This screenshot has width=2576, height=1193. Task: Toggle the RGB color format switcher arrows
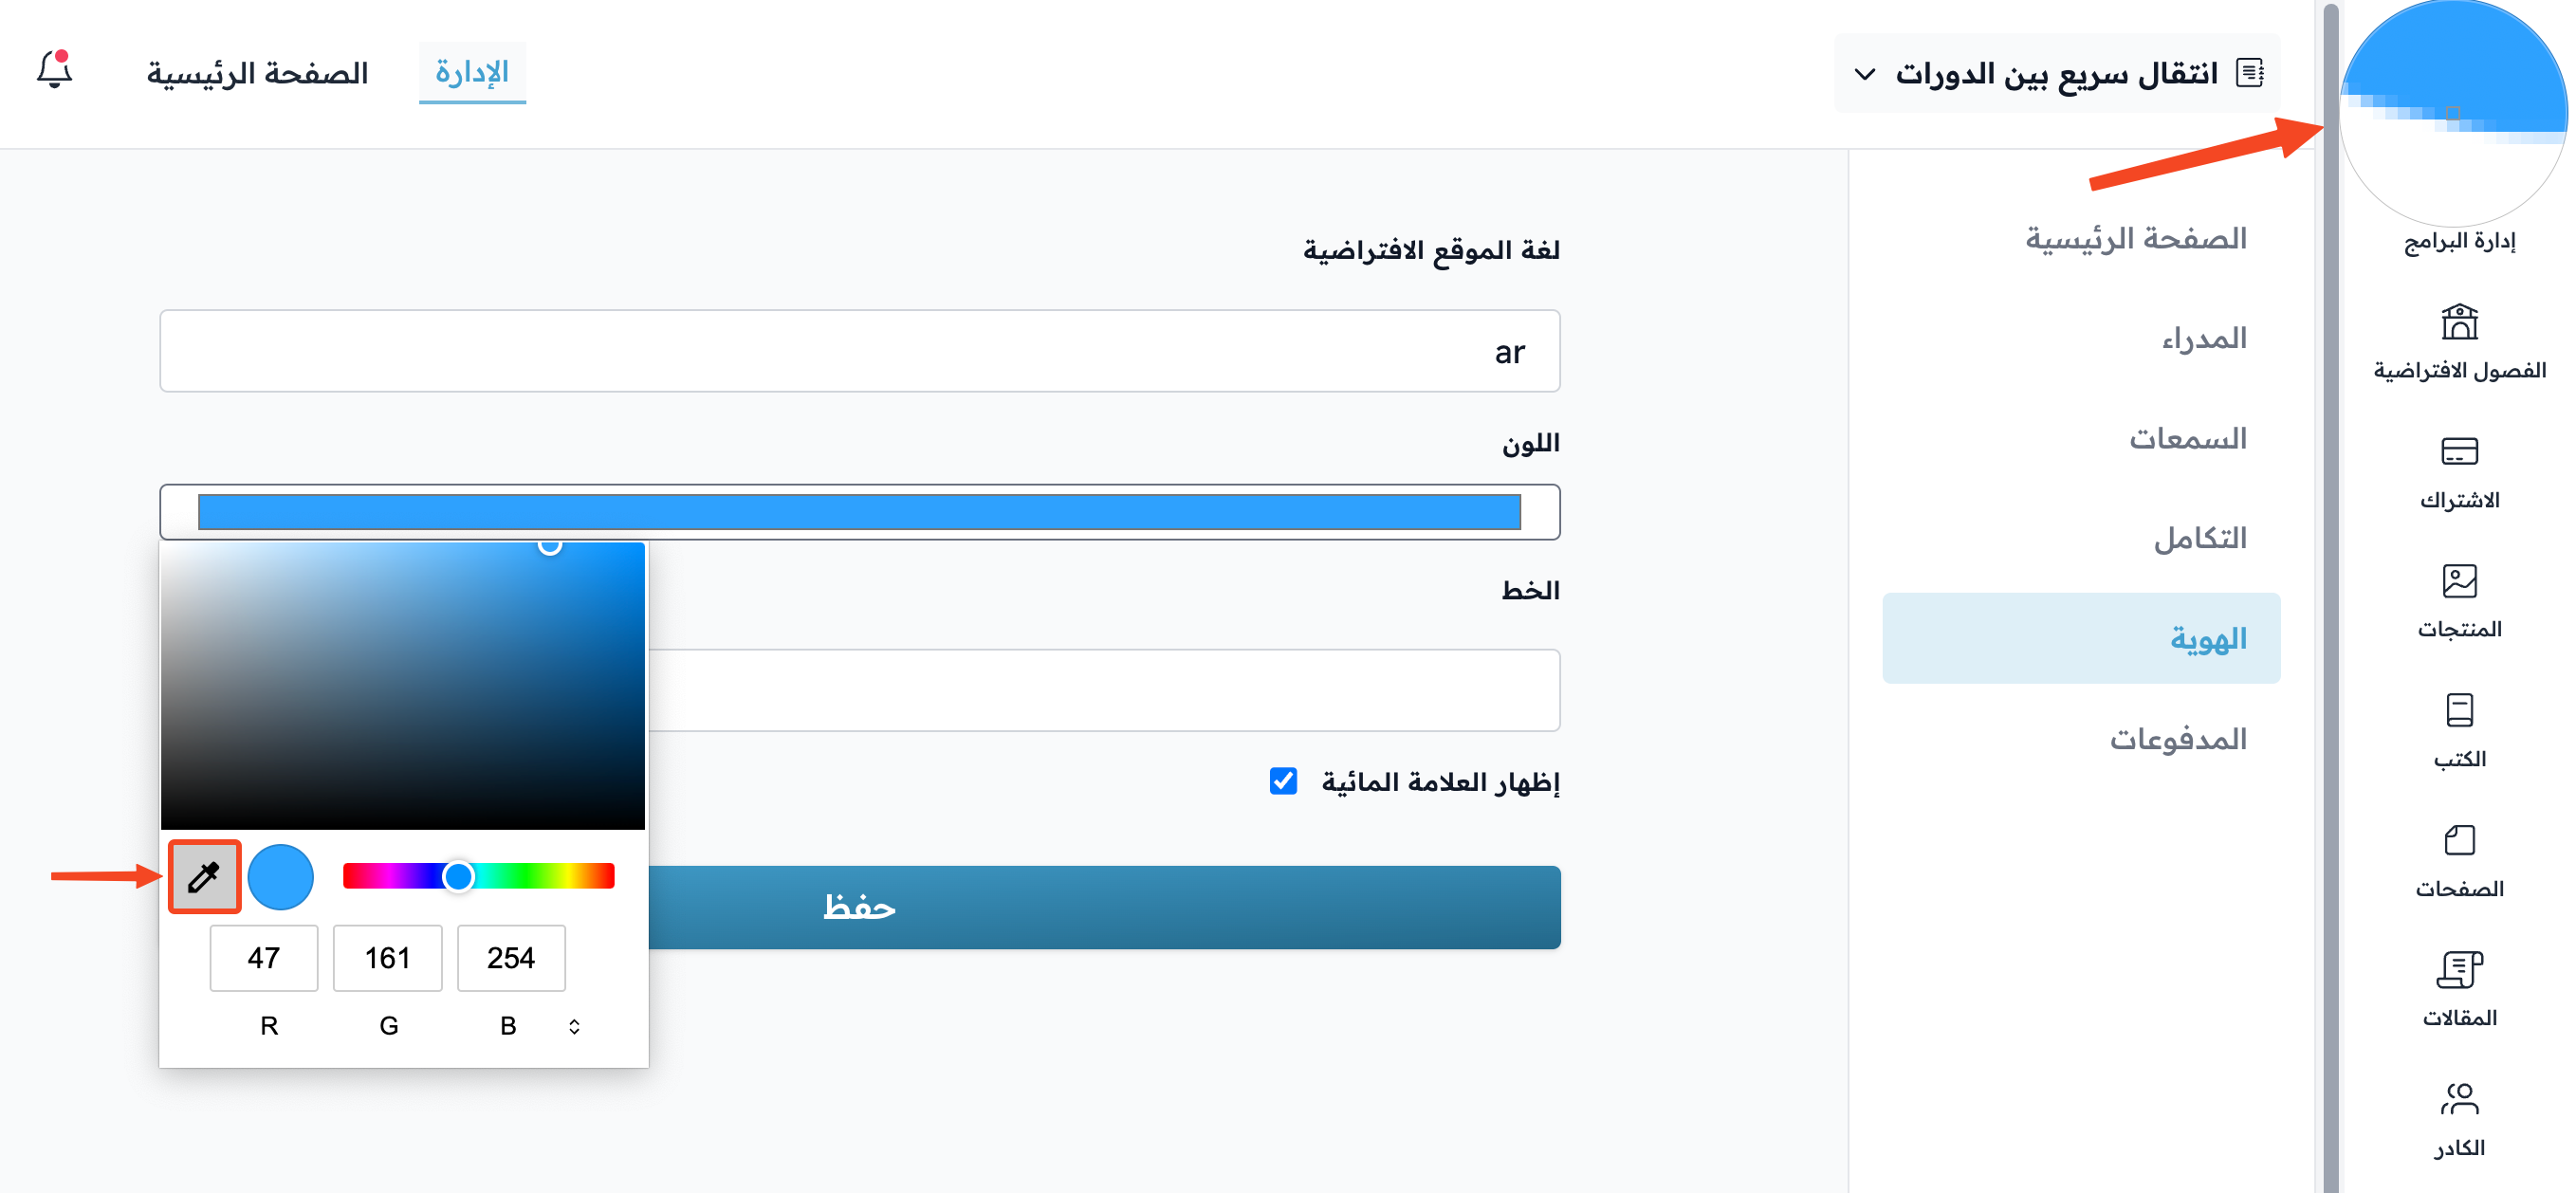pyautogui.click(x=574, y=1026)
